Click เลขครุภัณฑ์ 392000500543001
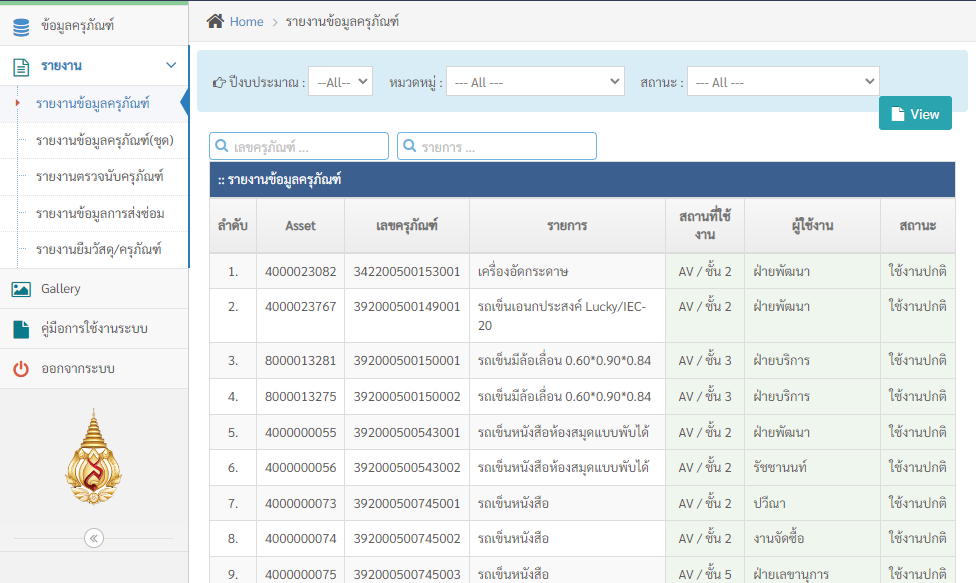976x583 pixels. [x=407, y=432]
